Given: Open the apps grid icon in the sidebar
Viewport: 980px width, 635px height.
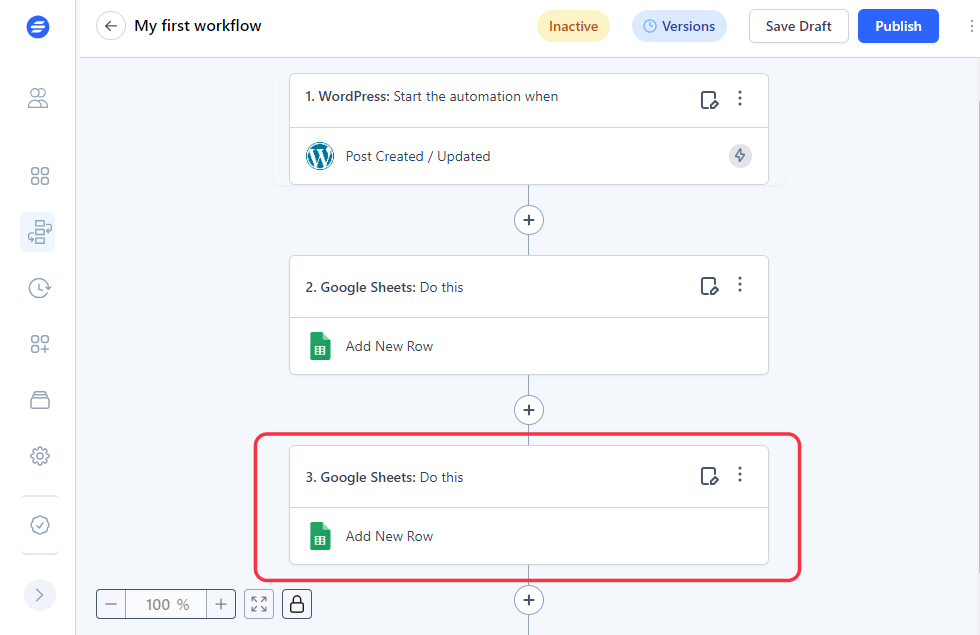Looking at the screenshot, I should click(x=40, y=176).
